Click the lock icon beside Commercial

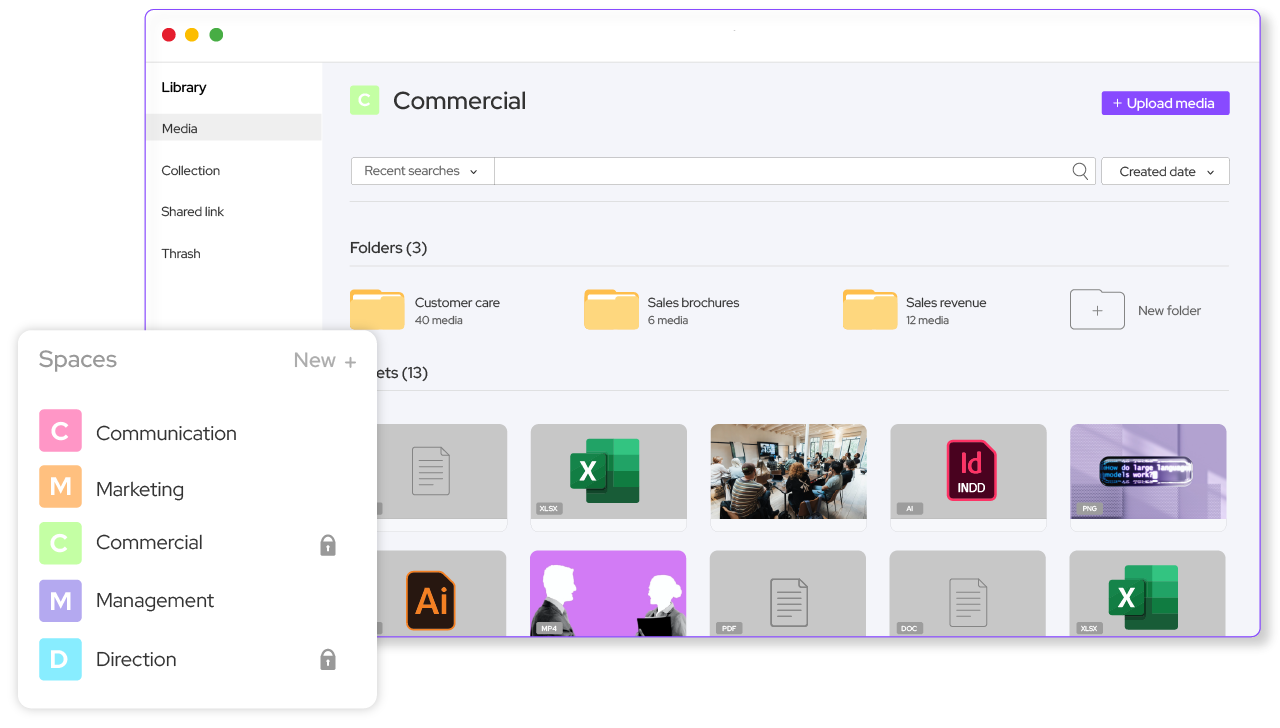point(327,545)
